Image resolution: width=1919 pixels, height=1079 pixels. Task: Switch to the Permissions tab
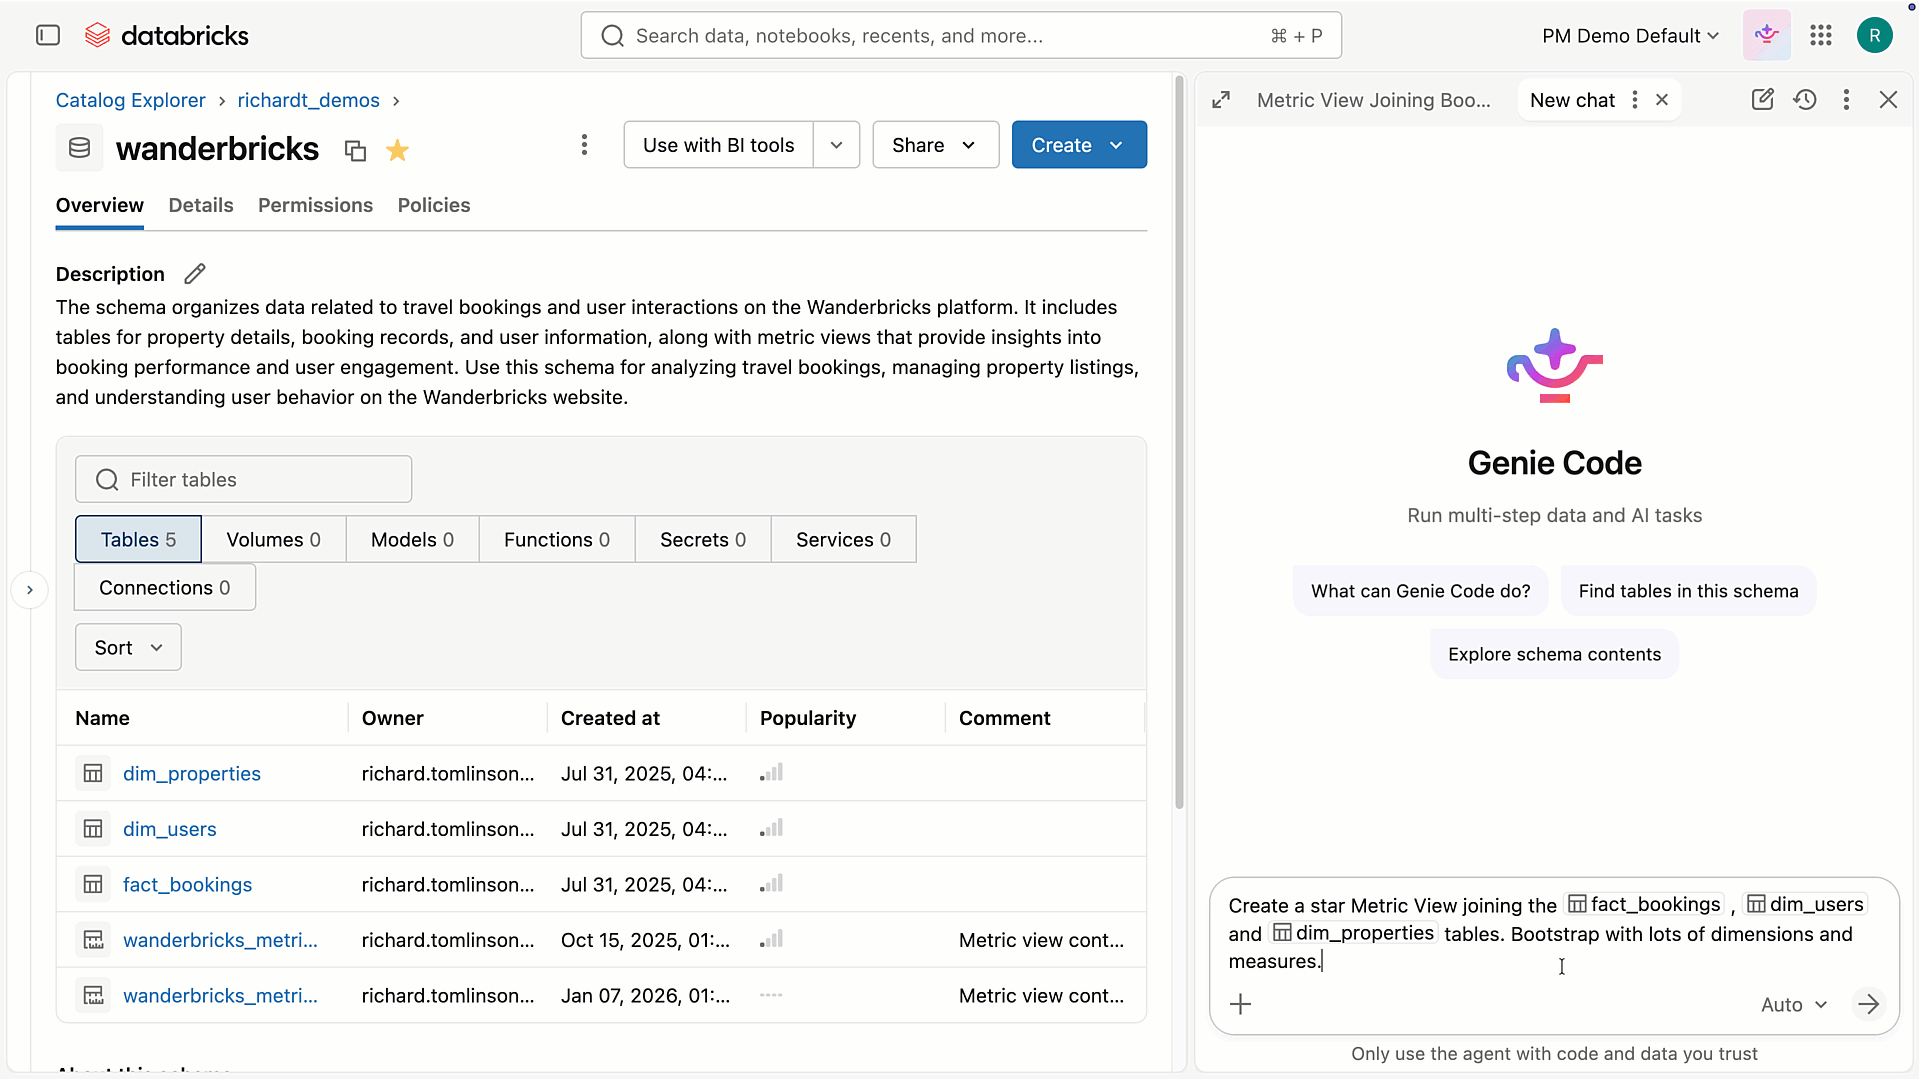click(315, 205)
